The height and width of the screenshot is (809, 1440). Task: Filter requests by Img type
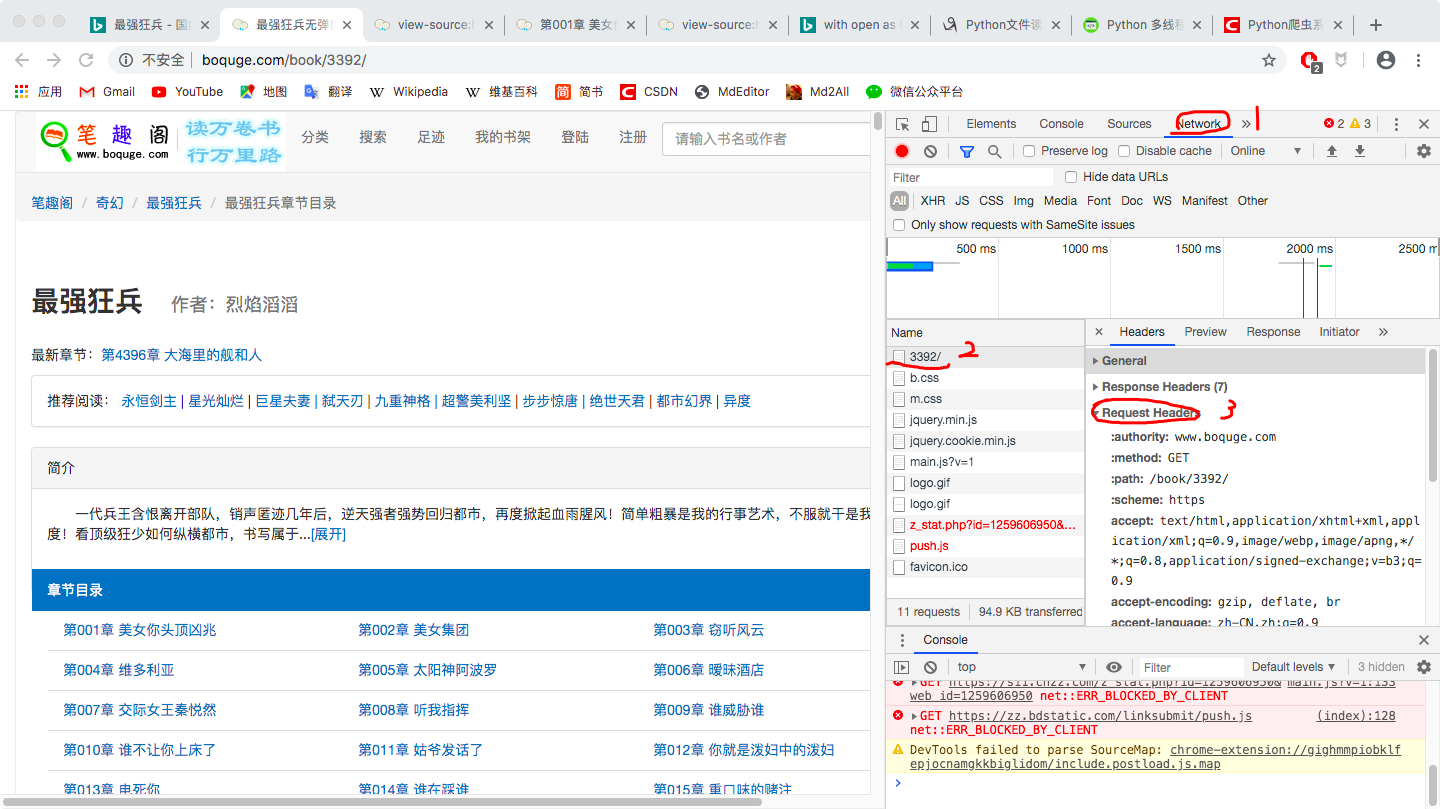click(x=1023, y=201)
